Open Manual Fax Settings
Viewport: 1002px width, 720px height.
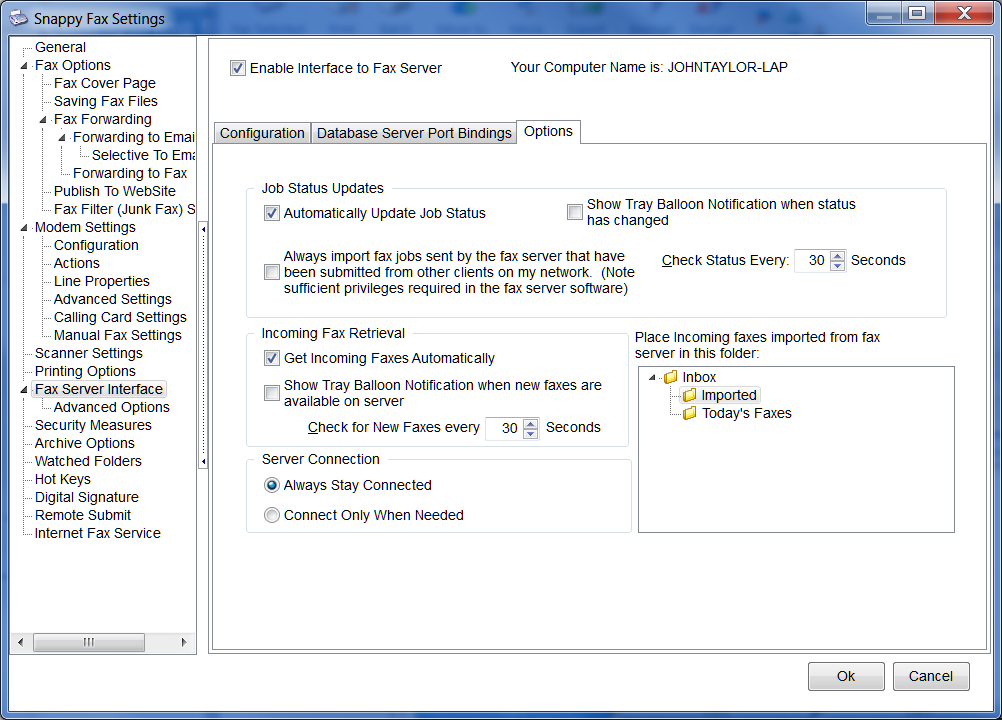(118, 335)
